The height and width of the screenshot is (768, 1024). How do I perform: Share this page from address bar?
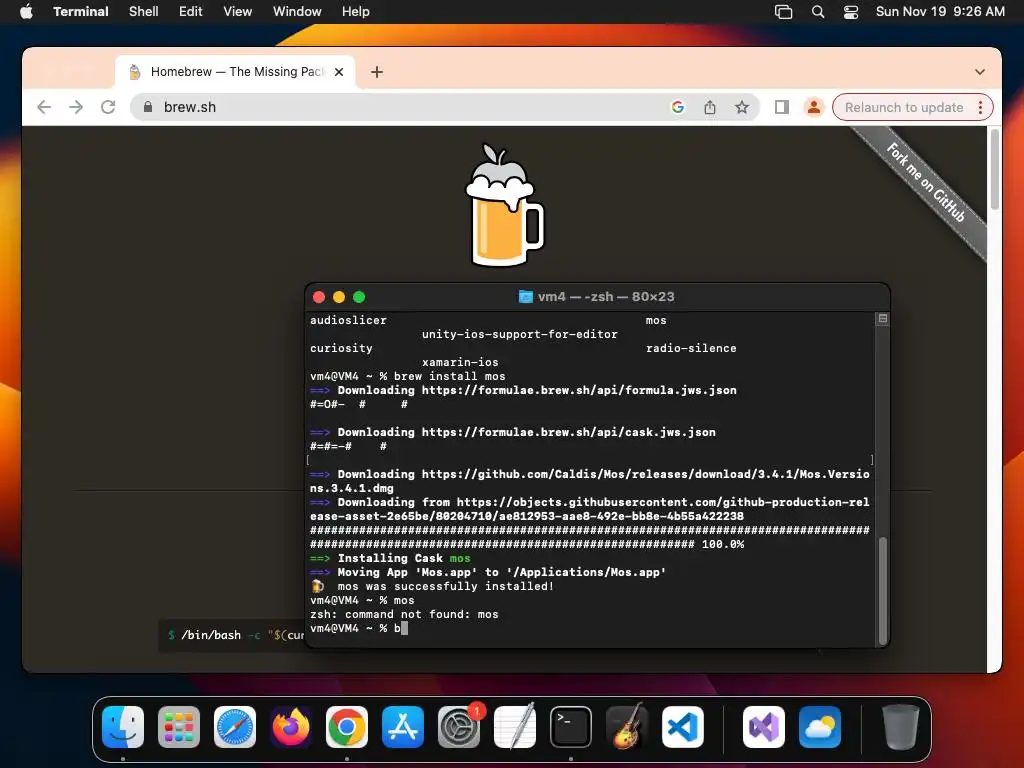click(710, 107)
